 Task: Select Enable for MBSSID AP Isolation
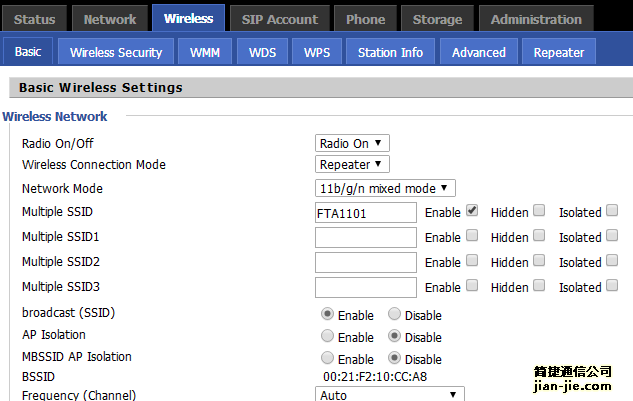(327, 358)
